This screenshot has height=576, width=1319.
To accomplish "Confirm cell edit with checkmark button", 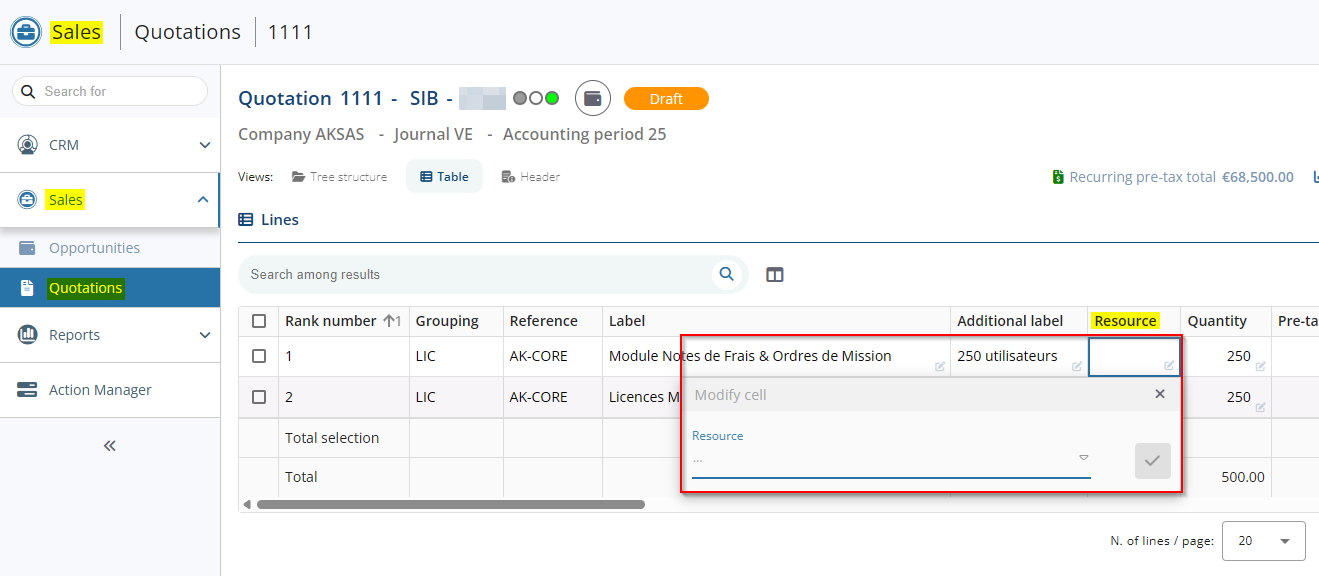I will click(x=1152, y=461).
